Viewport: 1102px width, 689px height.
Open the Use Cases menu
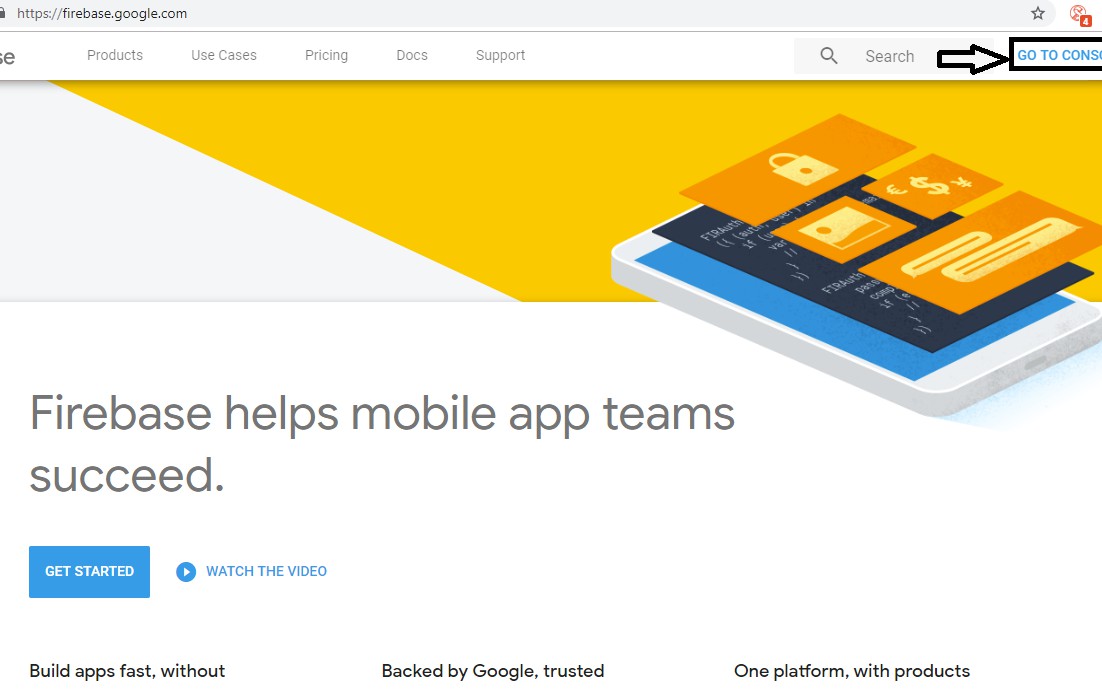pos(223,55)
